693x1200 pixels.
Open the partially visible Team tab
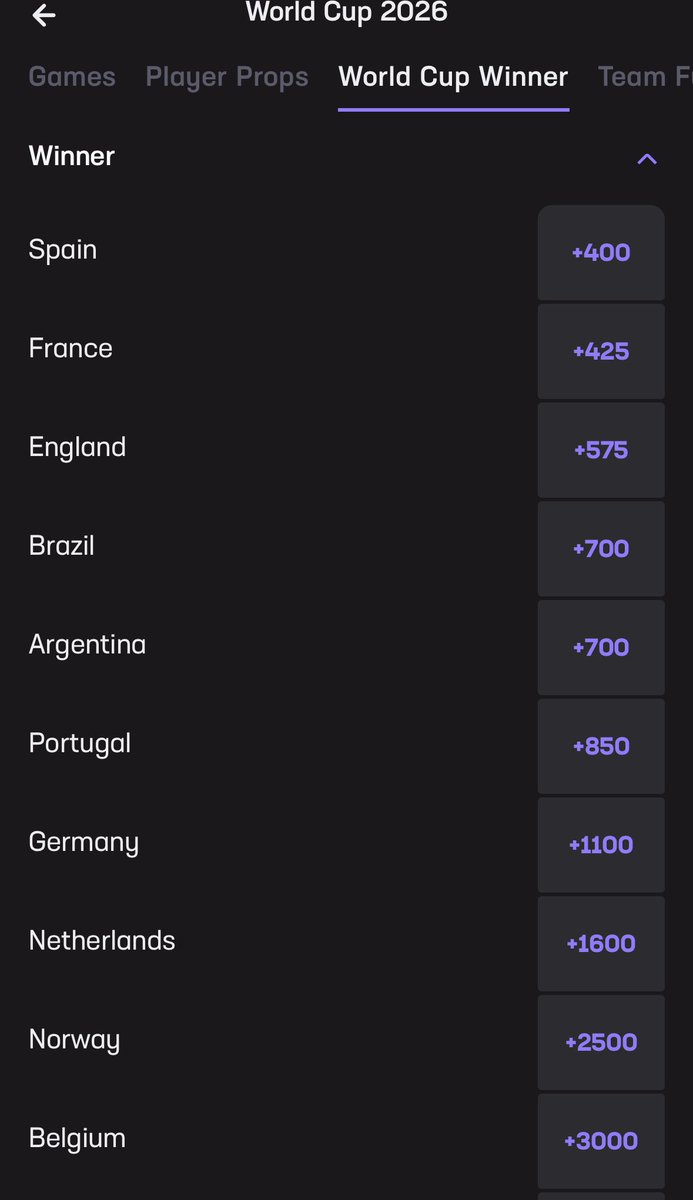[645, 77]
